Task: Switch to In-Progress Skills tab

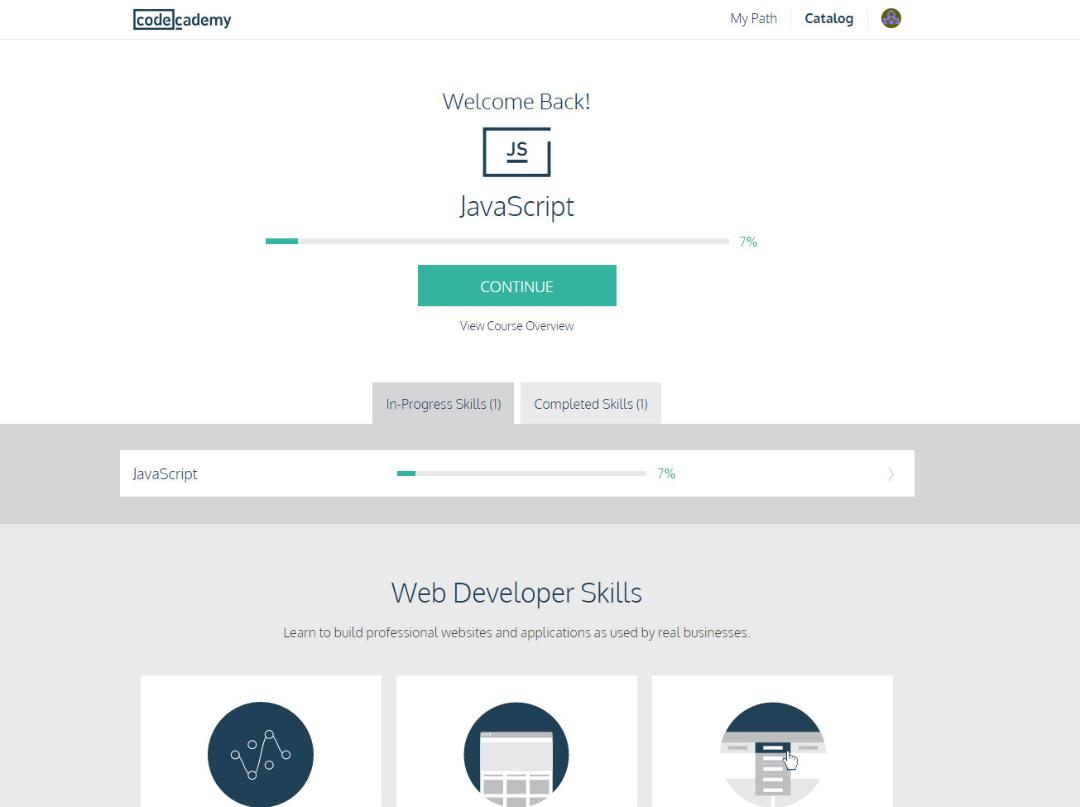Action: coord(443,404)
